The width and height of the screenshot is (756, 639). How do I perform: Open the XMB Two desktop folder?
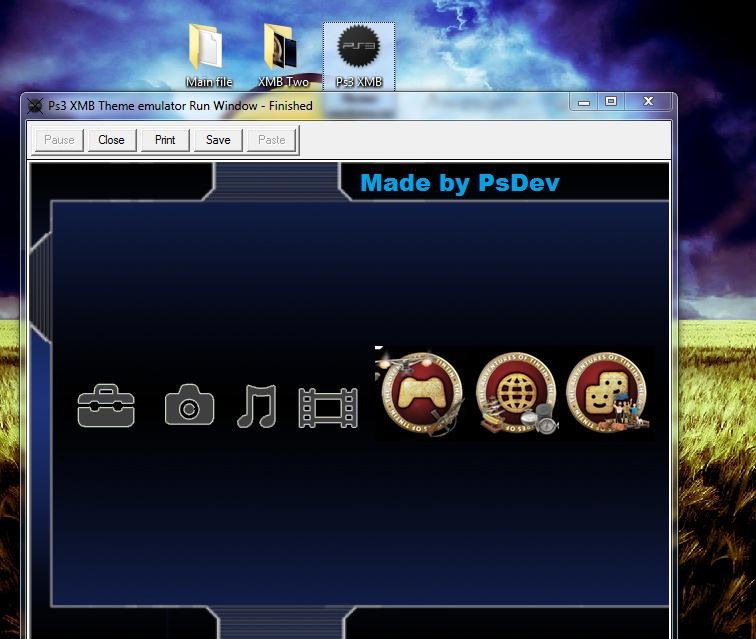click(283, 56)
